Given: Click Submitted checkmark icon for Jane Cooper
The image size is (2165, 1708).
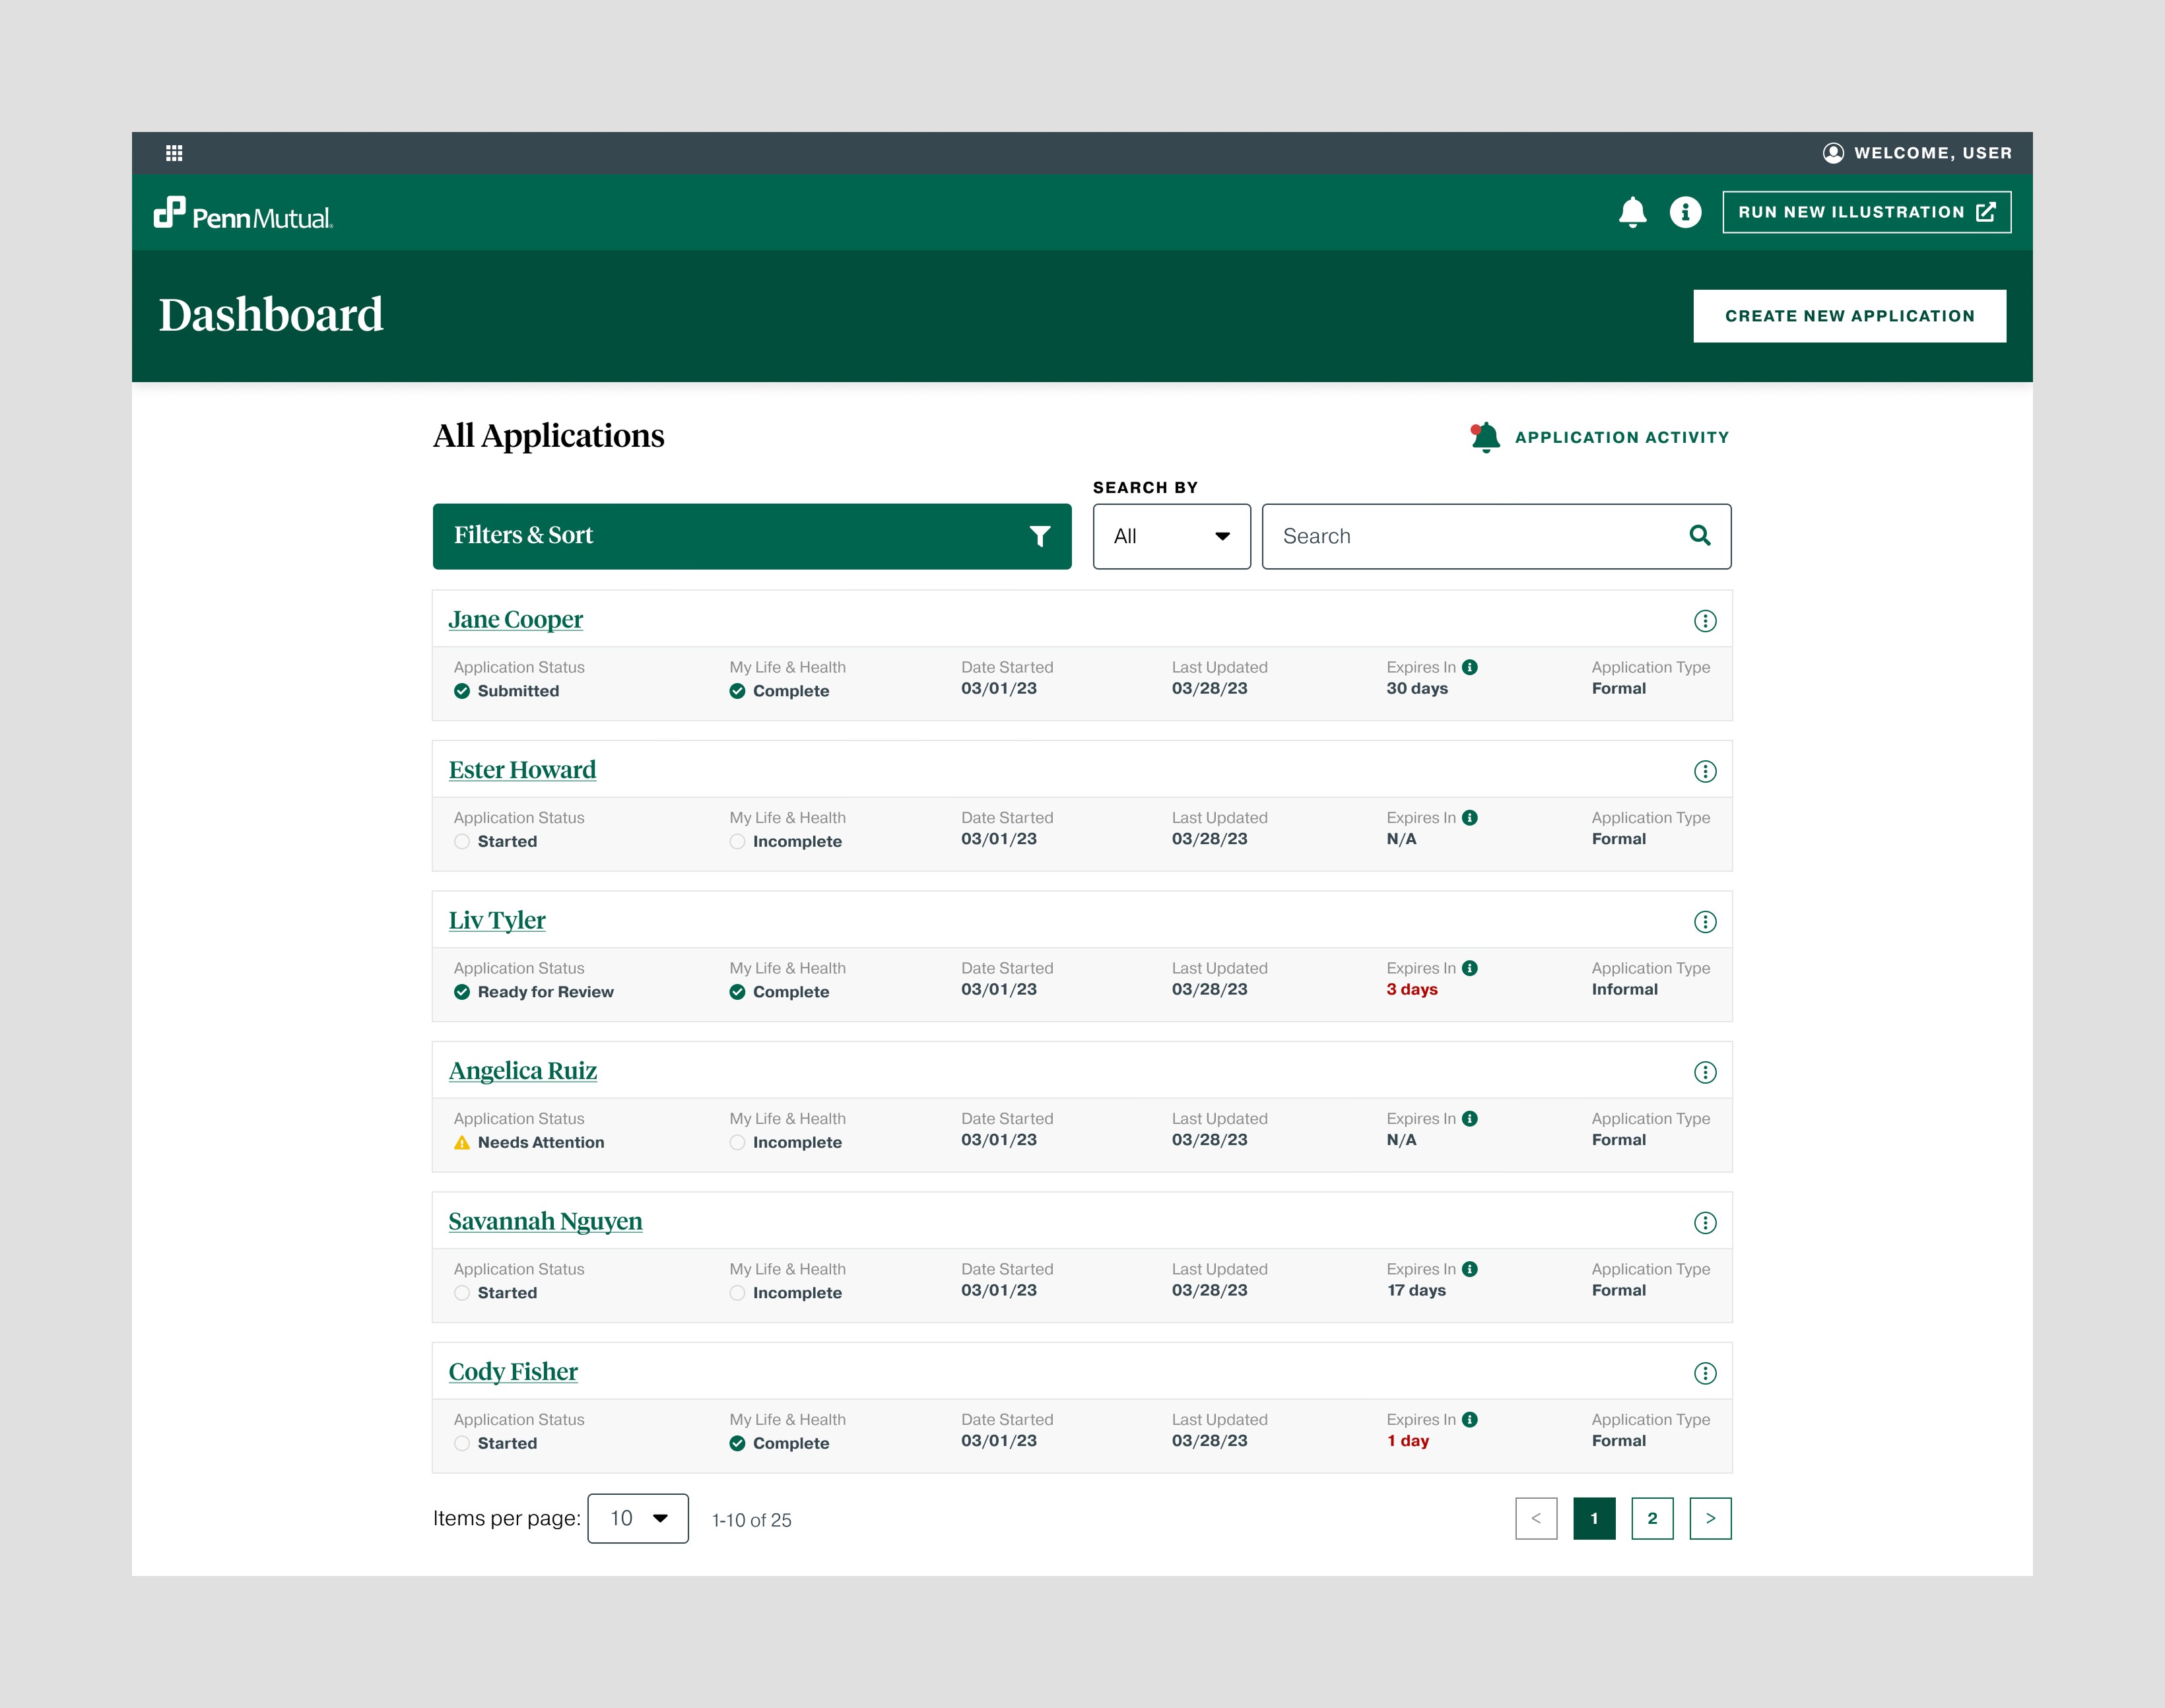Looking at the screenshot, I should pos(462,691).
